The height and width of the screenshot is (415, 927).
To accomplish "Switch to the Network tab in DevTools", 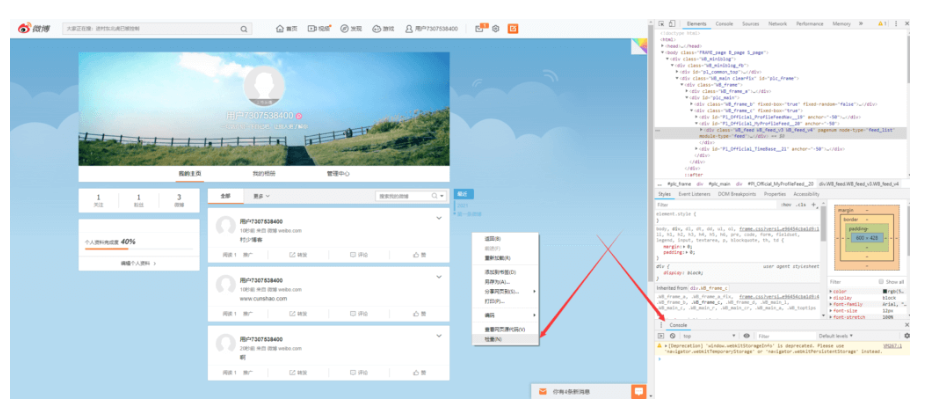I will pyautogui.click(x=777, y=22).
